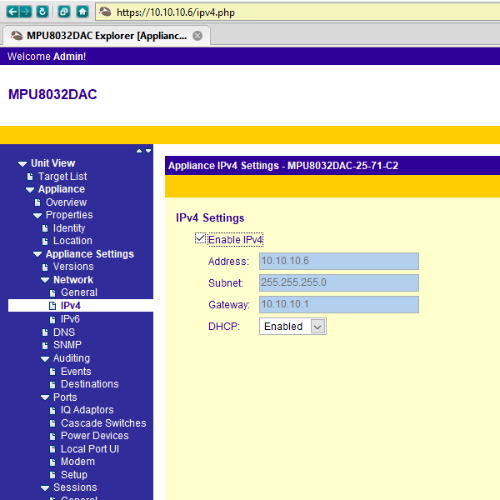Uncheck the Enable IPv4 checkbox
The image size is (500, 500).
coord(200,238)
